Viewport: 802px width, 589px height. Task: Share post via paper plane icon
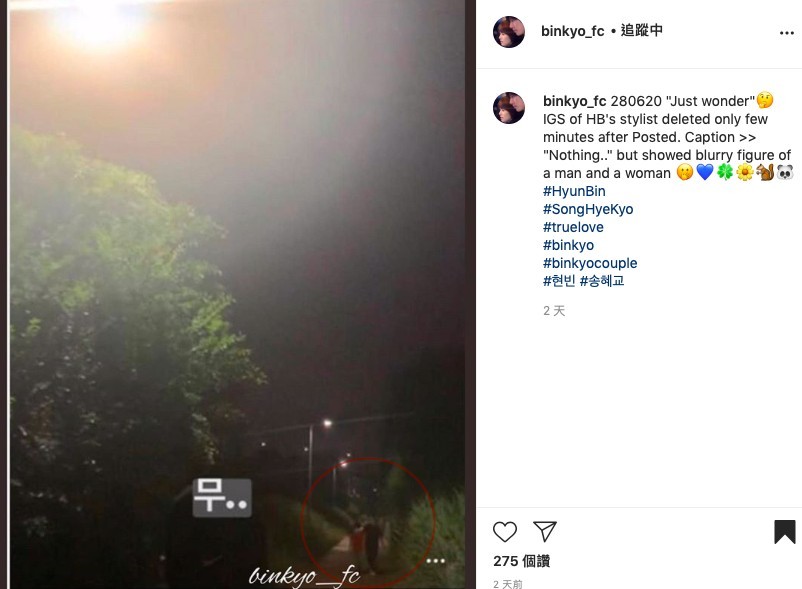pos(545,532)
